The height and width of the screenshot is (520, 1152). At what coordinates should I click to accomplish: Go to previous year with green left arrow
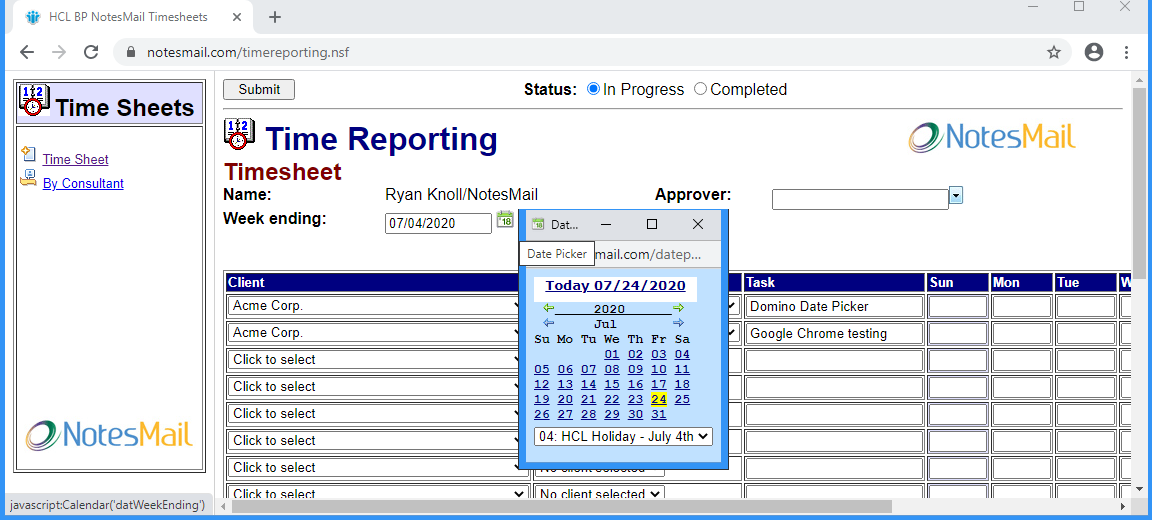click(548, 308)
